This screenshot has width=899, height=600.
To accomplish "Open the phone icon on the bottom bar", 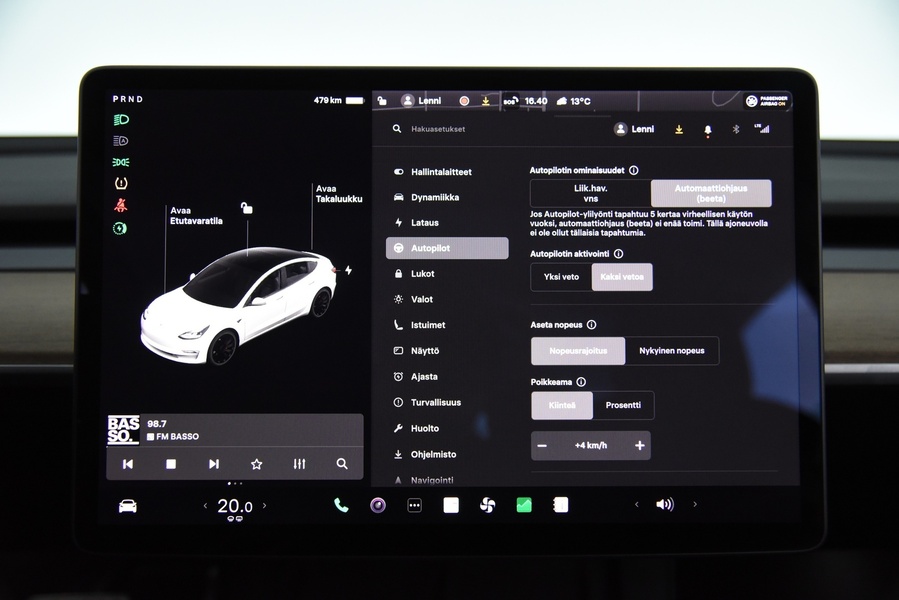I will tap(340, 505).
